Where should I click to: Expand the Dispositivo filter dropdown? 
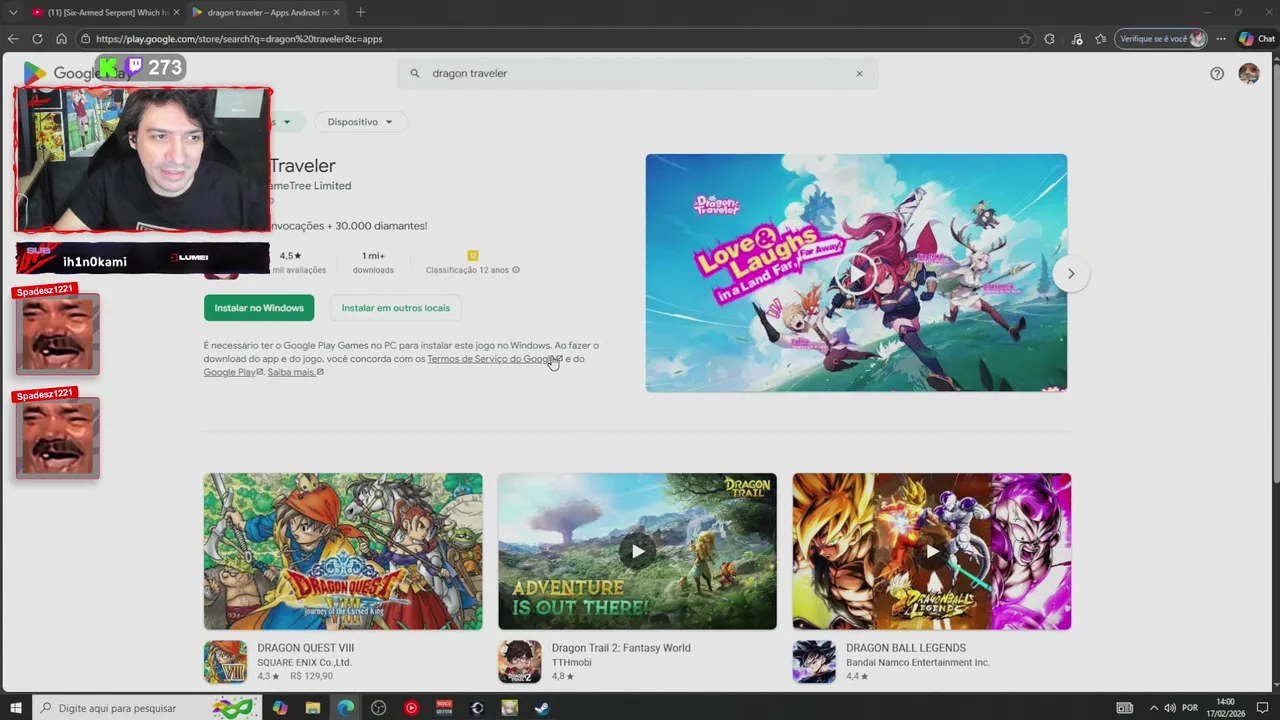click(x=360, y=122)
